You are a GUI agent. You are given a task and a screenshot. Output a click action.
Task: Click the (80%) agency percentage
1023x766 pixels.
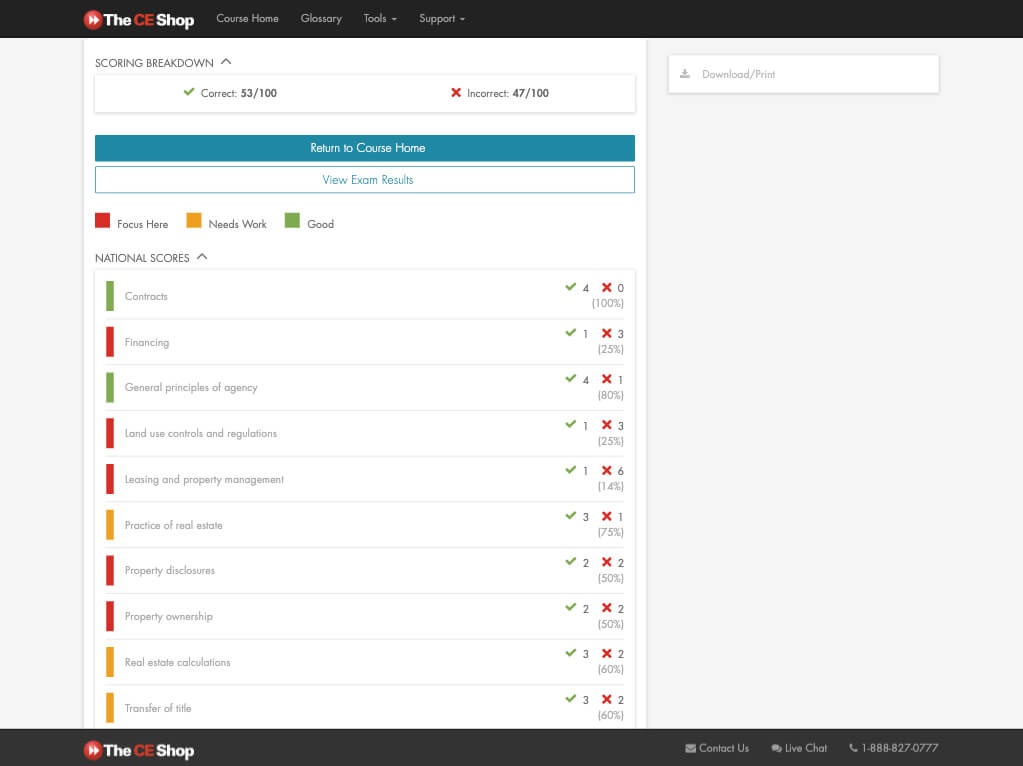point(611,395)
